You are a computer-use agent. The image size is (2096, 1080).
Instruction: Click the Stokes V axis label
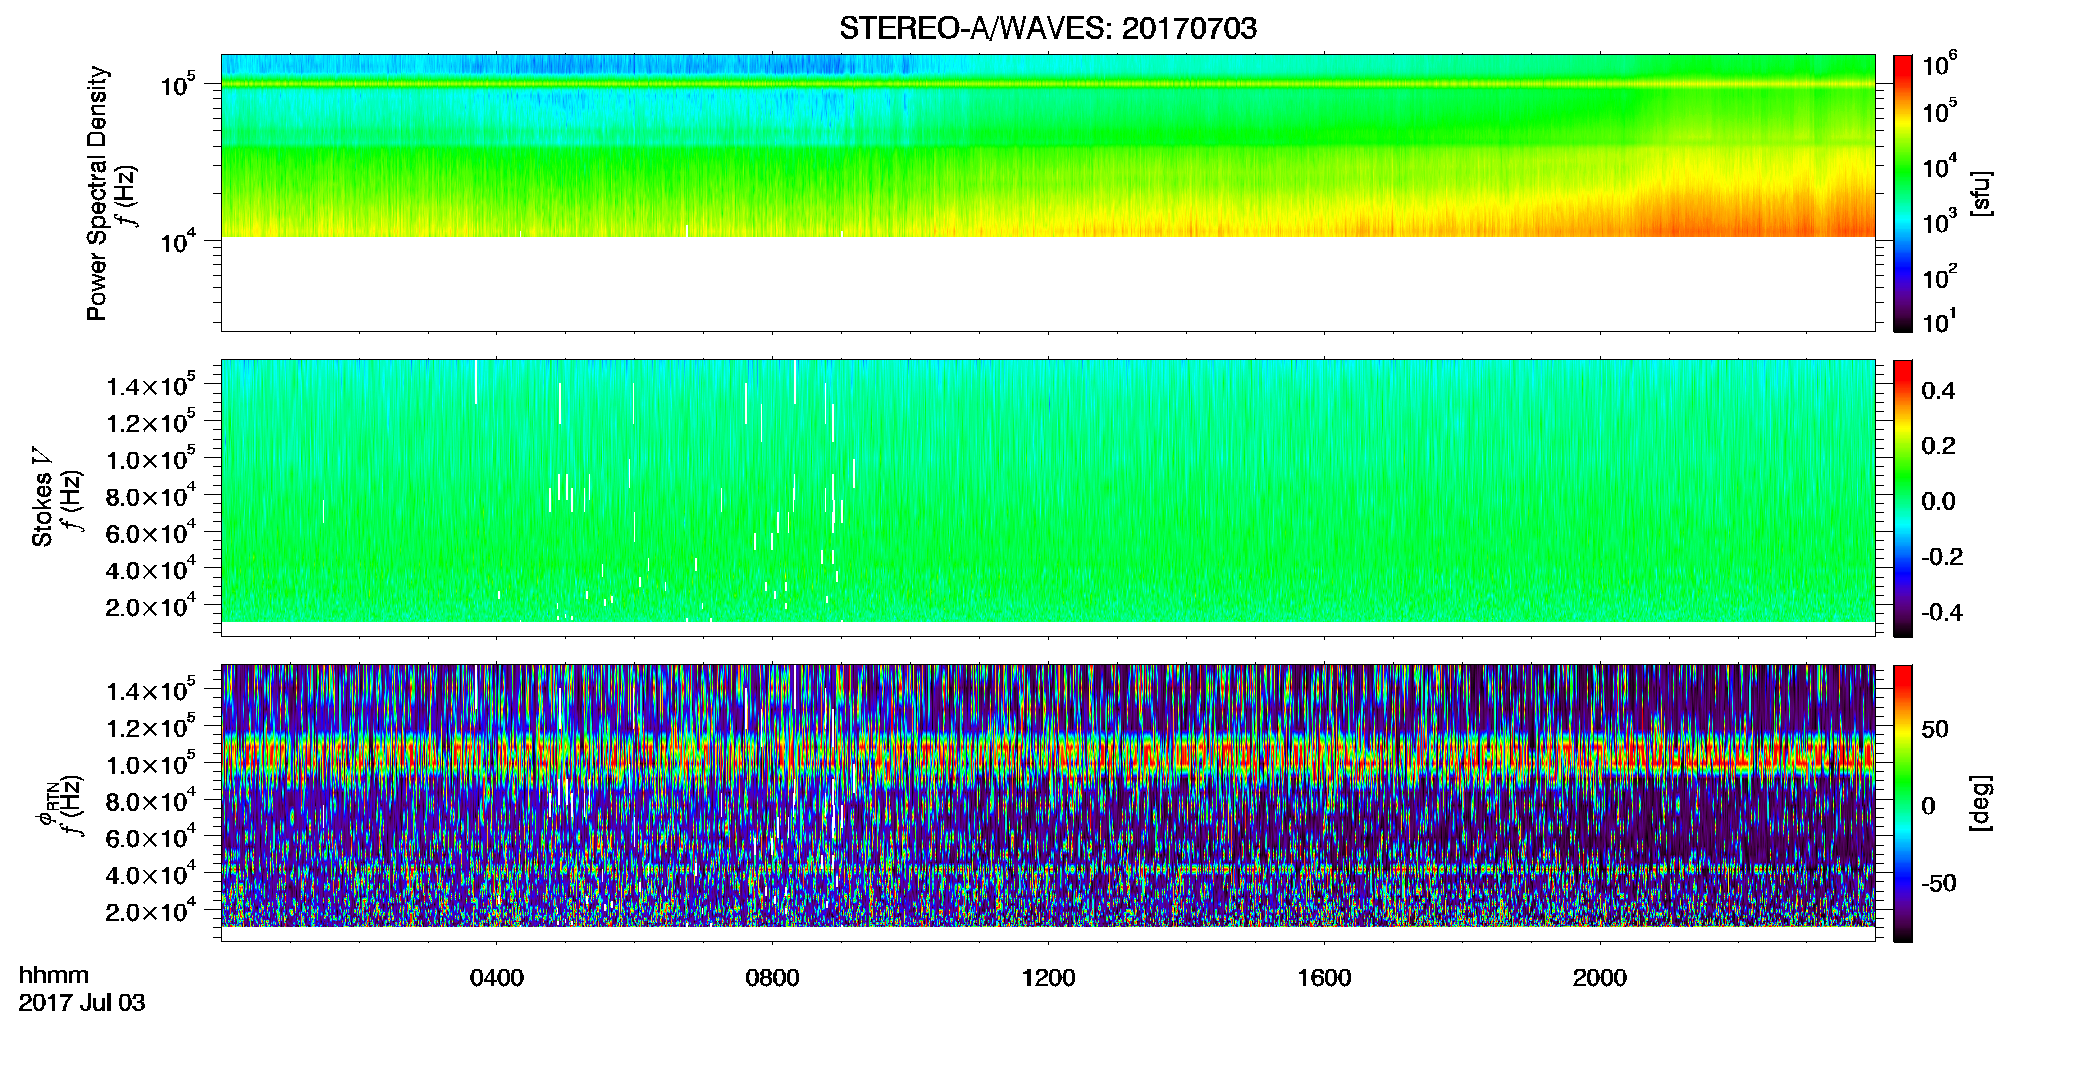[x=42, y=498]
